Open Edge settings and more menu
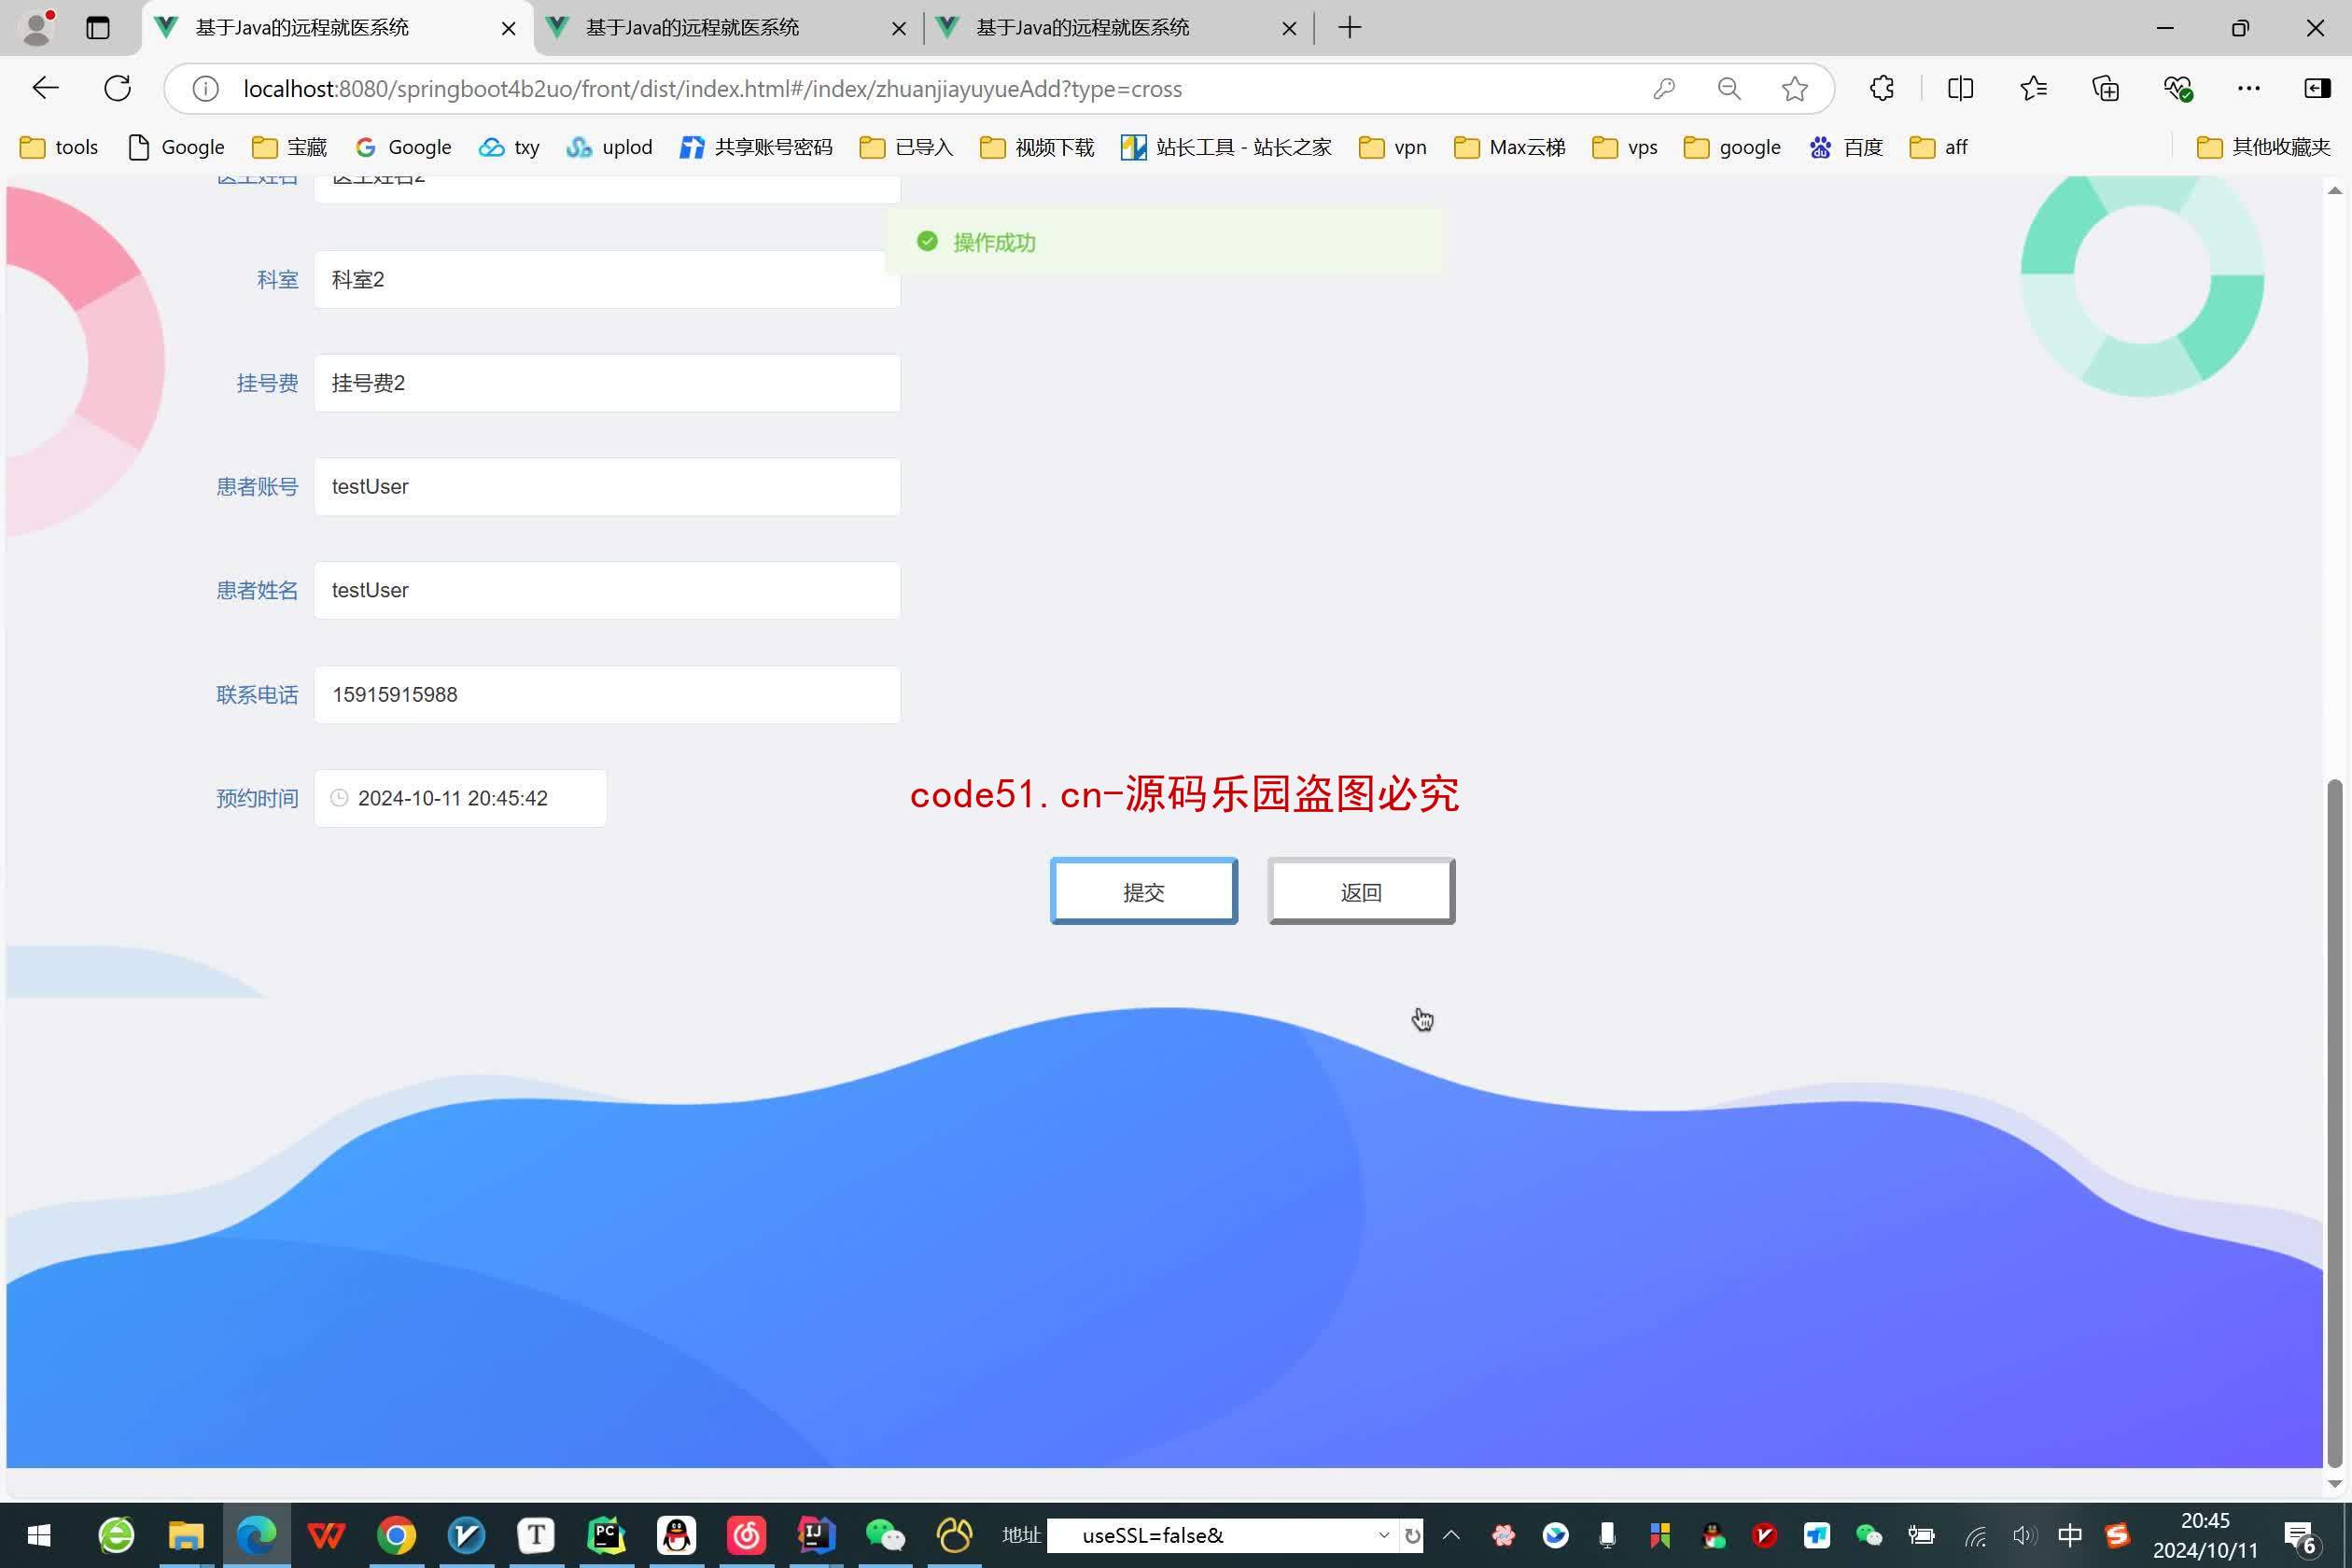 2249,88
